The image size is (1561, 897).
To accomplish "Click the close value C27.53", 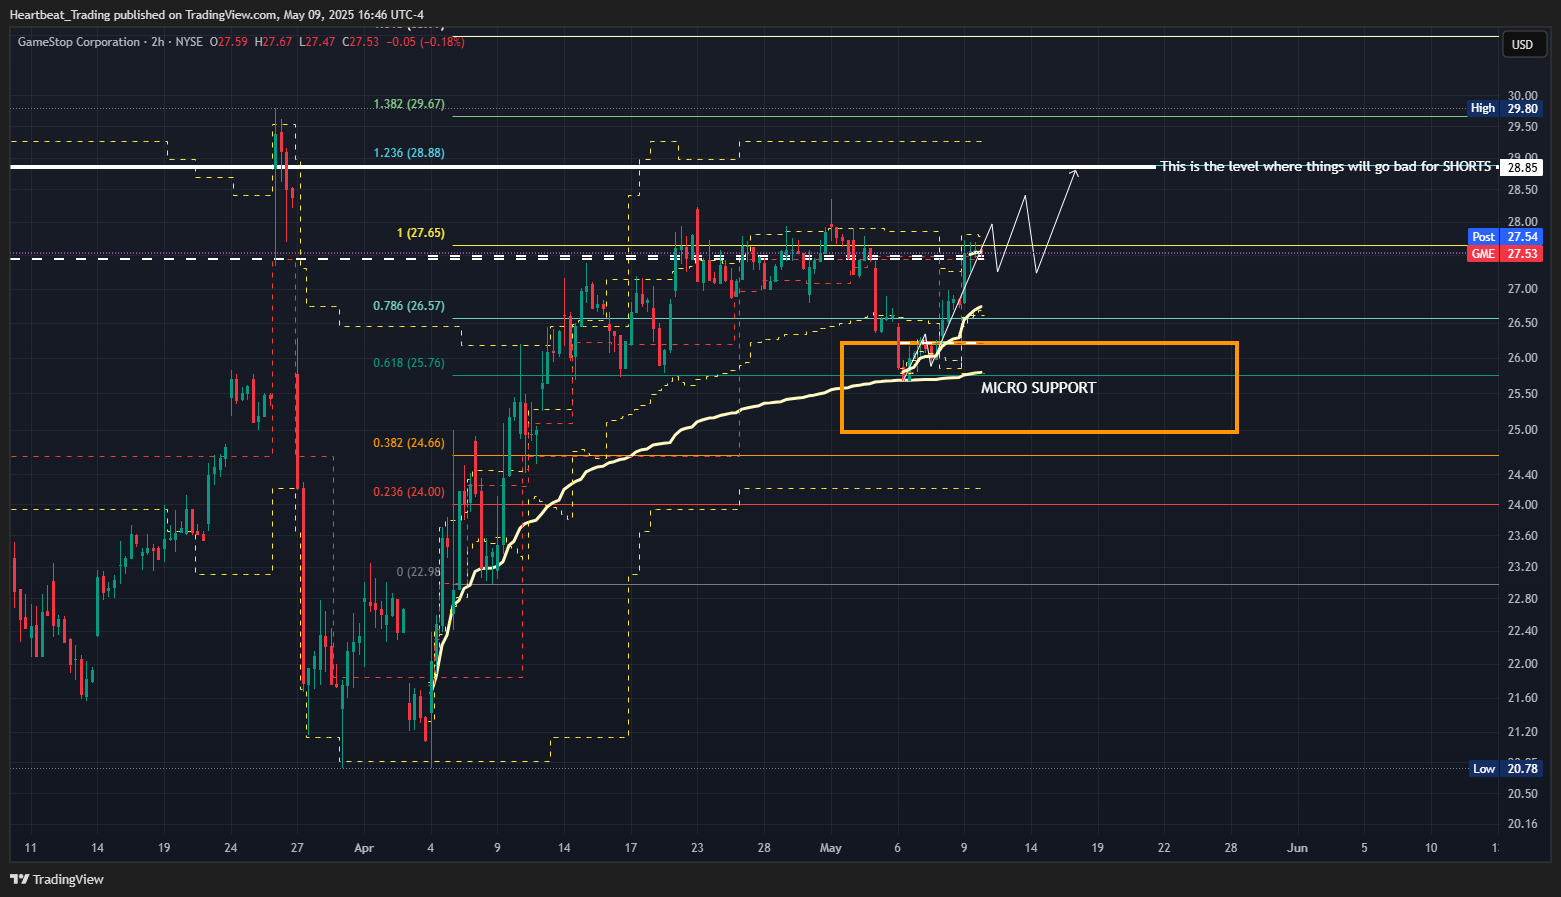I will tap(361, 42).
